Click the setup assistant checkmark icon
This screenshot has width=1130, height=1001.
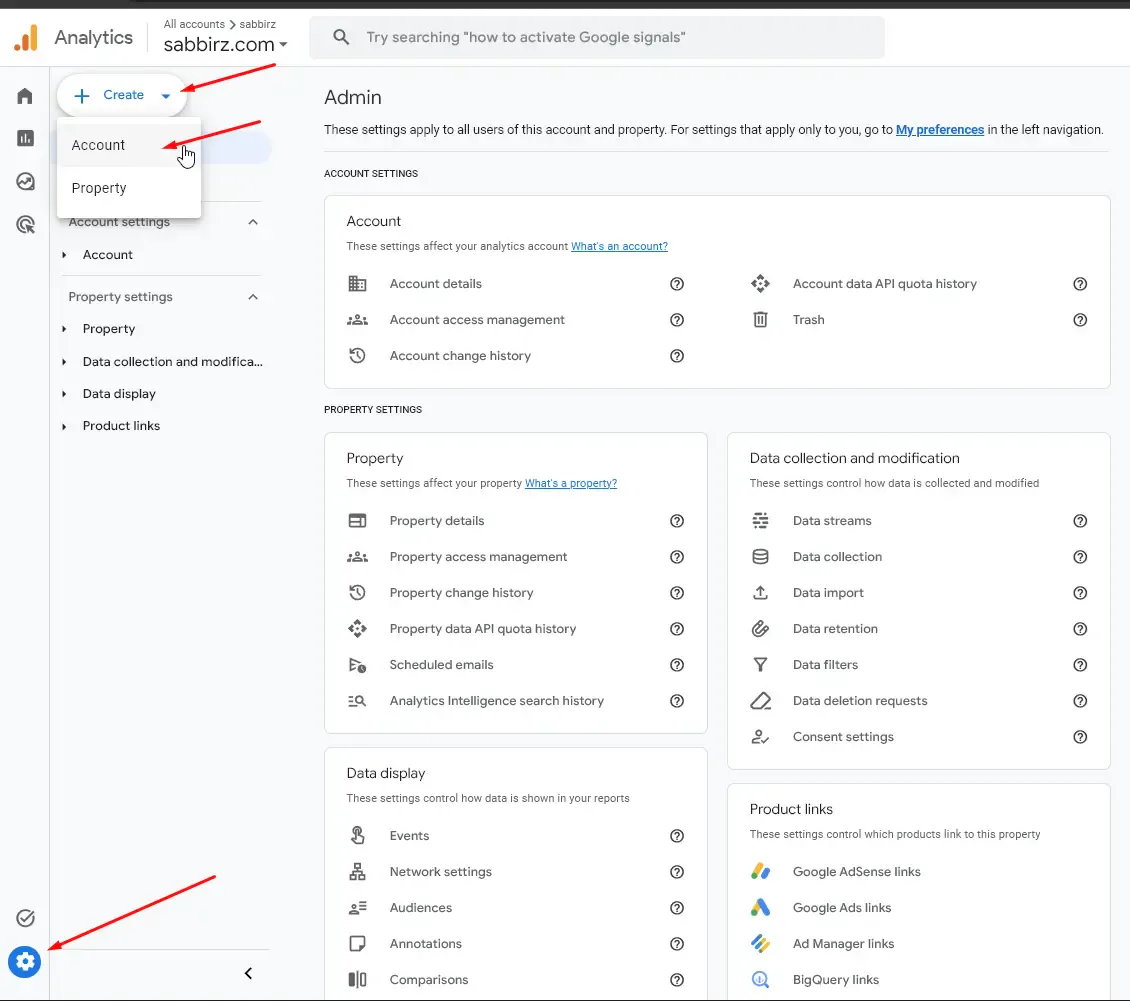click(x=25, y=918)
